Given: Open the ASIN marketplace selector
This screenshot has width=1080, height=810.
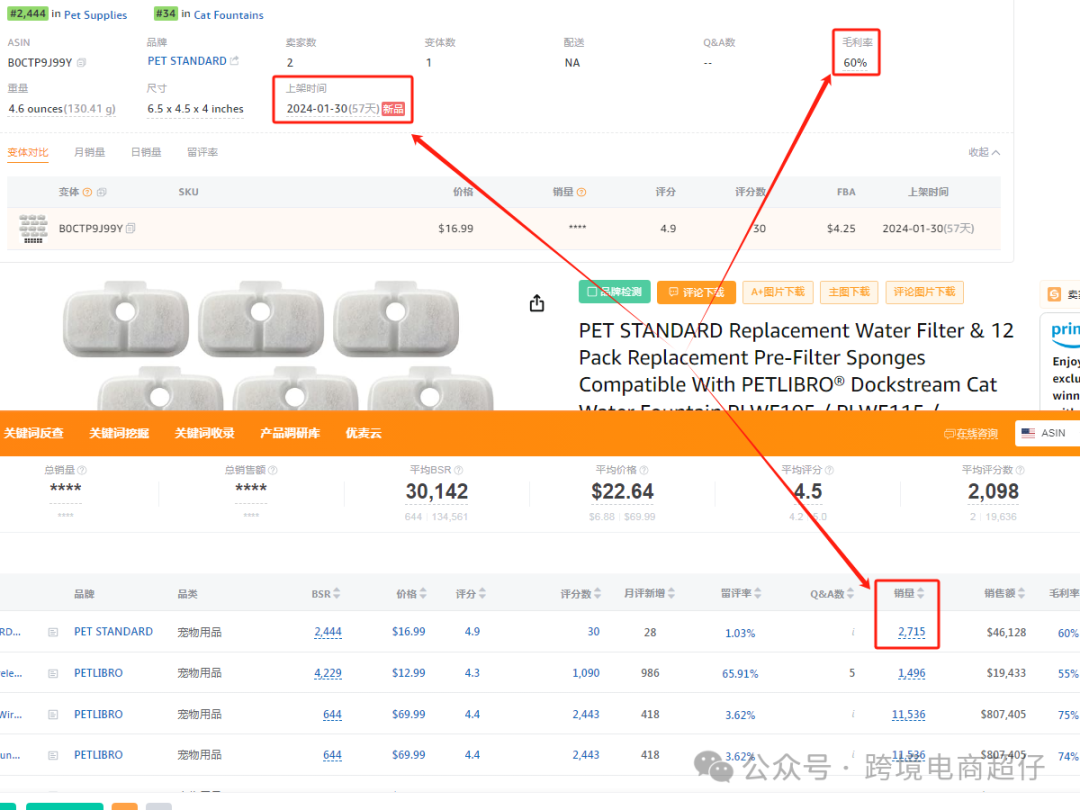Looking at the screenshot, I should click(1047, 433).
